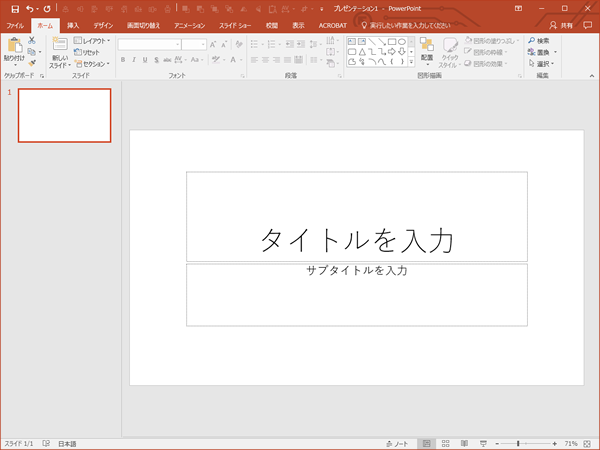Click the New Slide (新しいスライド) icon
This screenshot has width=600, height=450.
pos(59,44)
